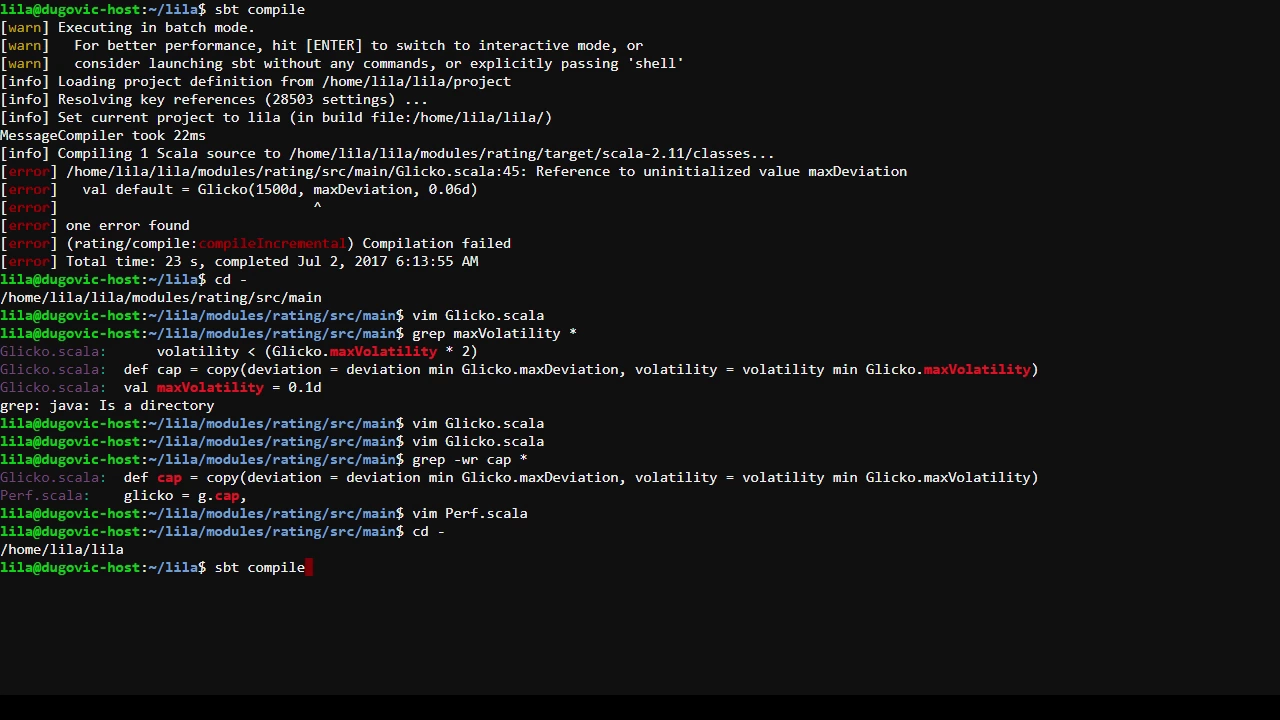Image resolution: width=1280 pixels, height=720 pixels.
Task: Click the 'MessageCompiler took 22ms' line
Action: [103, 136]
